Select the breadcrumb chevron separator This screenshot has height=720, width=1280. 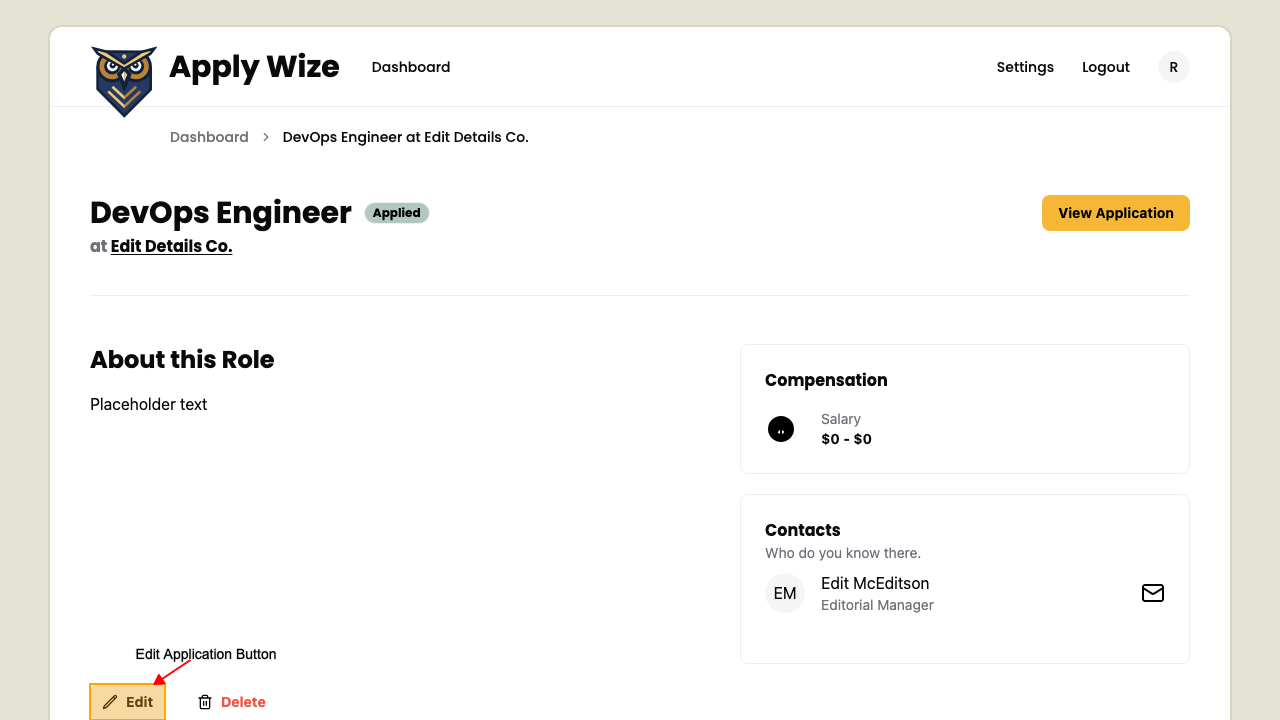click(x=265, y=137)
